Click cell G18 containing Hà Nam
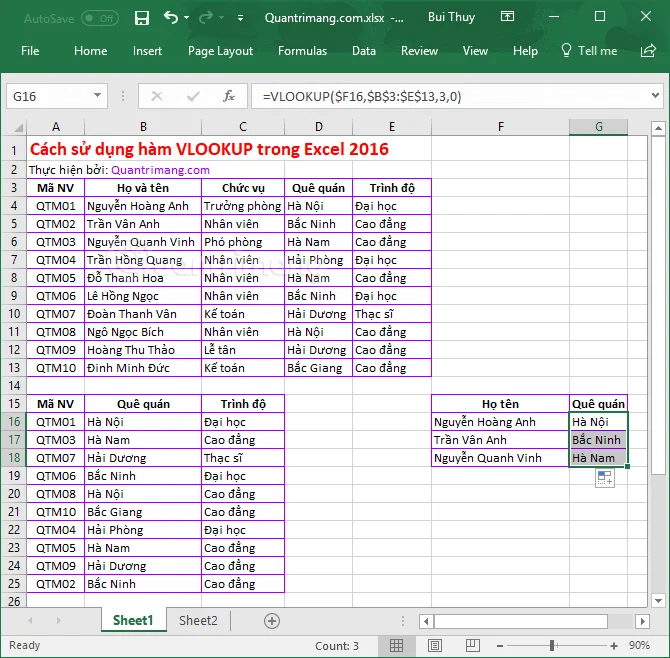This screenshot has width=670, height=658. point(598,458)
